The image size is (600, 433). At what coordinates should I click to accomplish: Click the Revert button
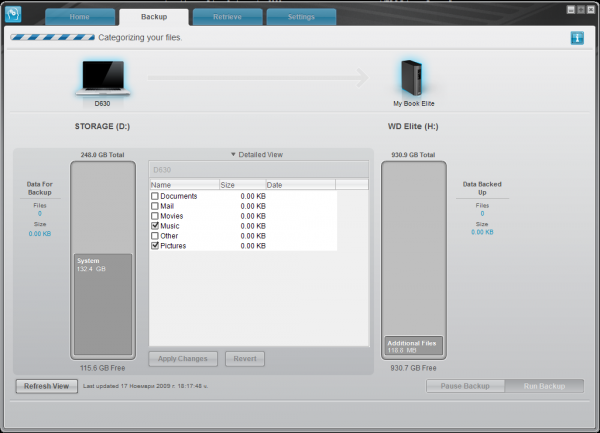point(245,359)
